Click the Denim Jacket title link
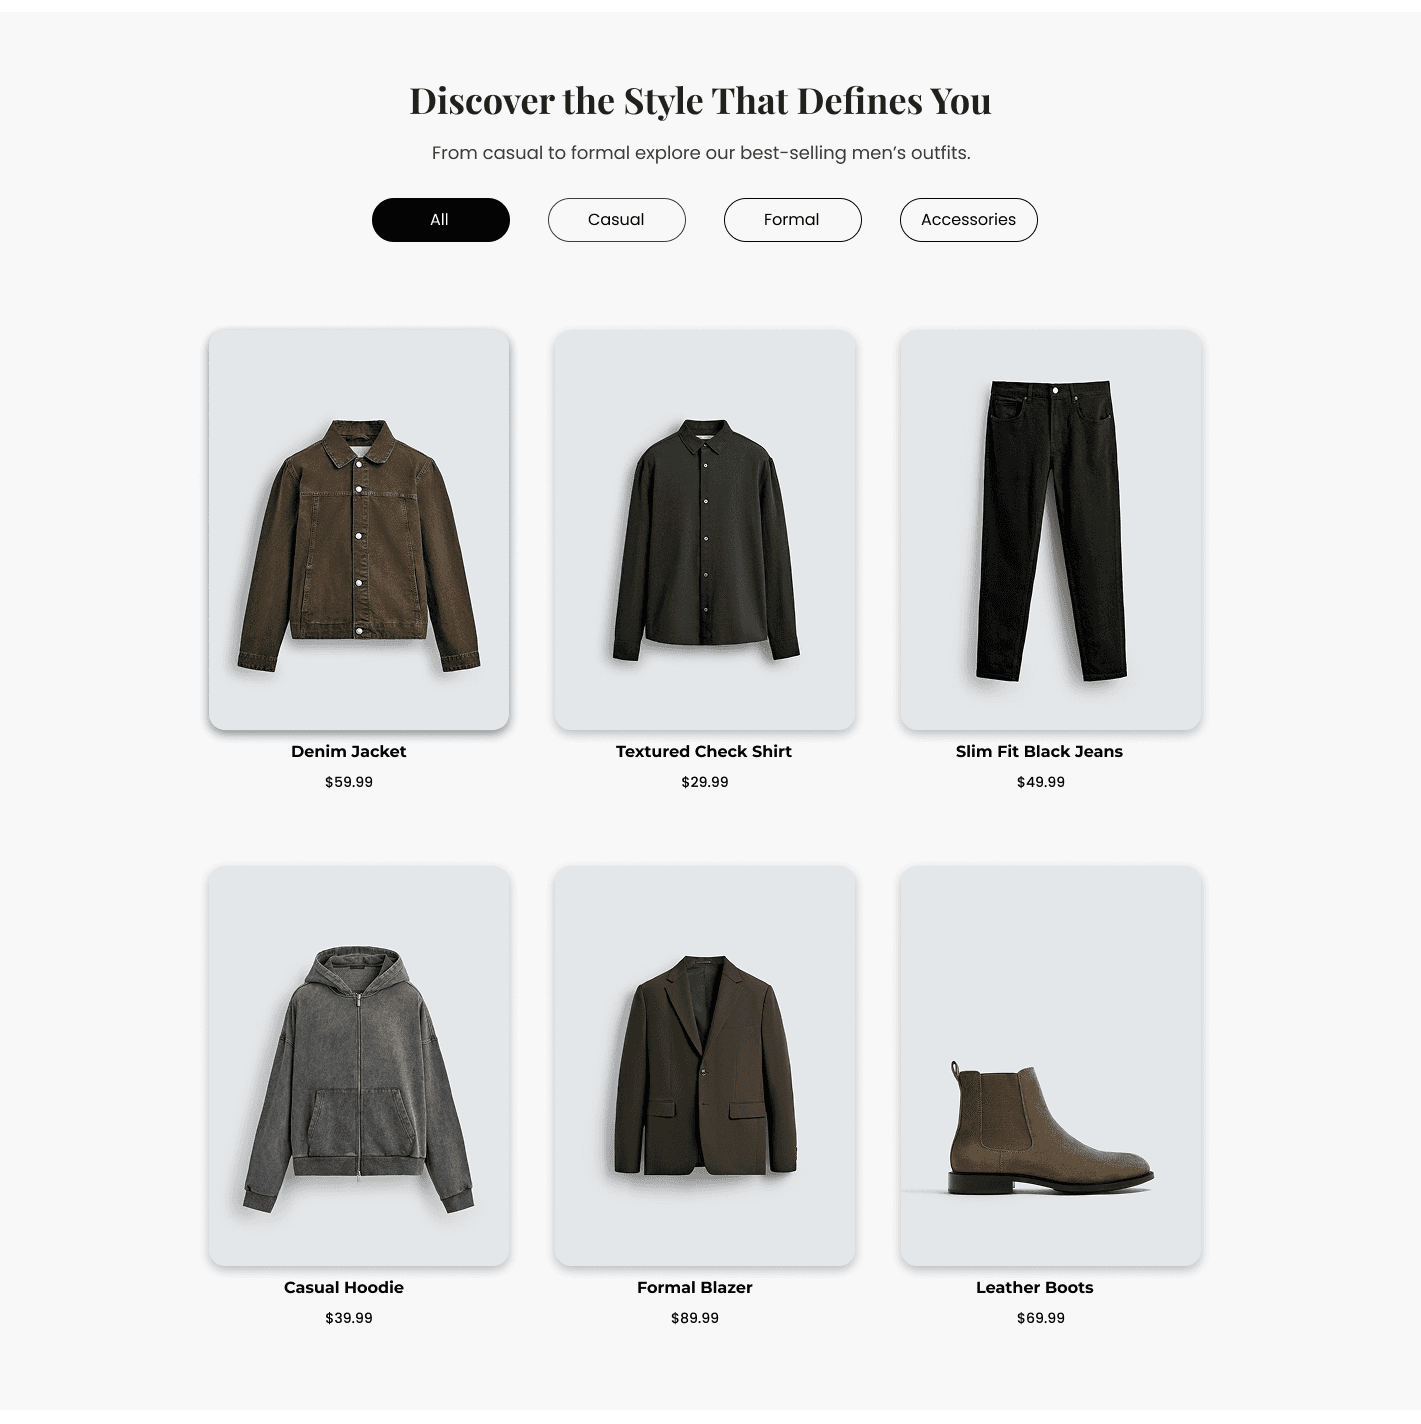The image size is (1421, 1424). (348, 751)
